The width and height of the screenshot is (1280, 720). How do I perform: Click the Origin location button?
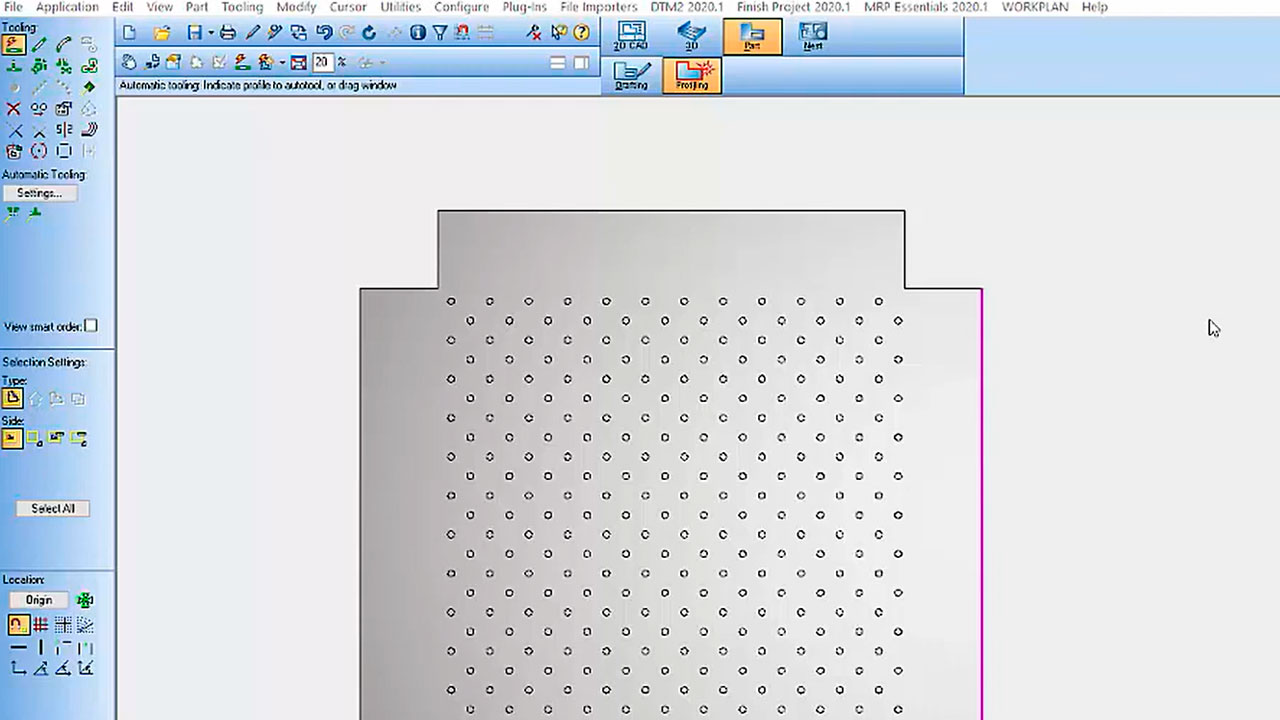(39, 600)
